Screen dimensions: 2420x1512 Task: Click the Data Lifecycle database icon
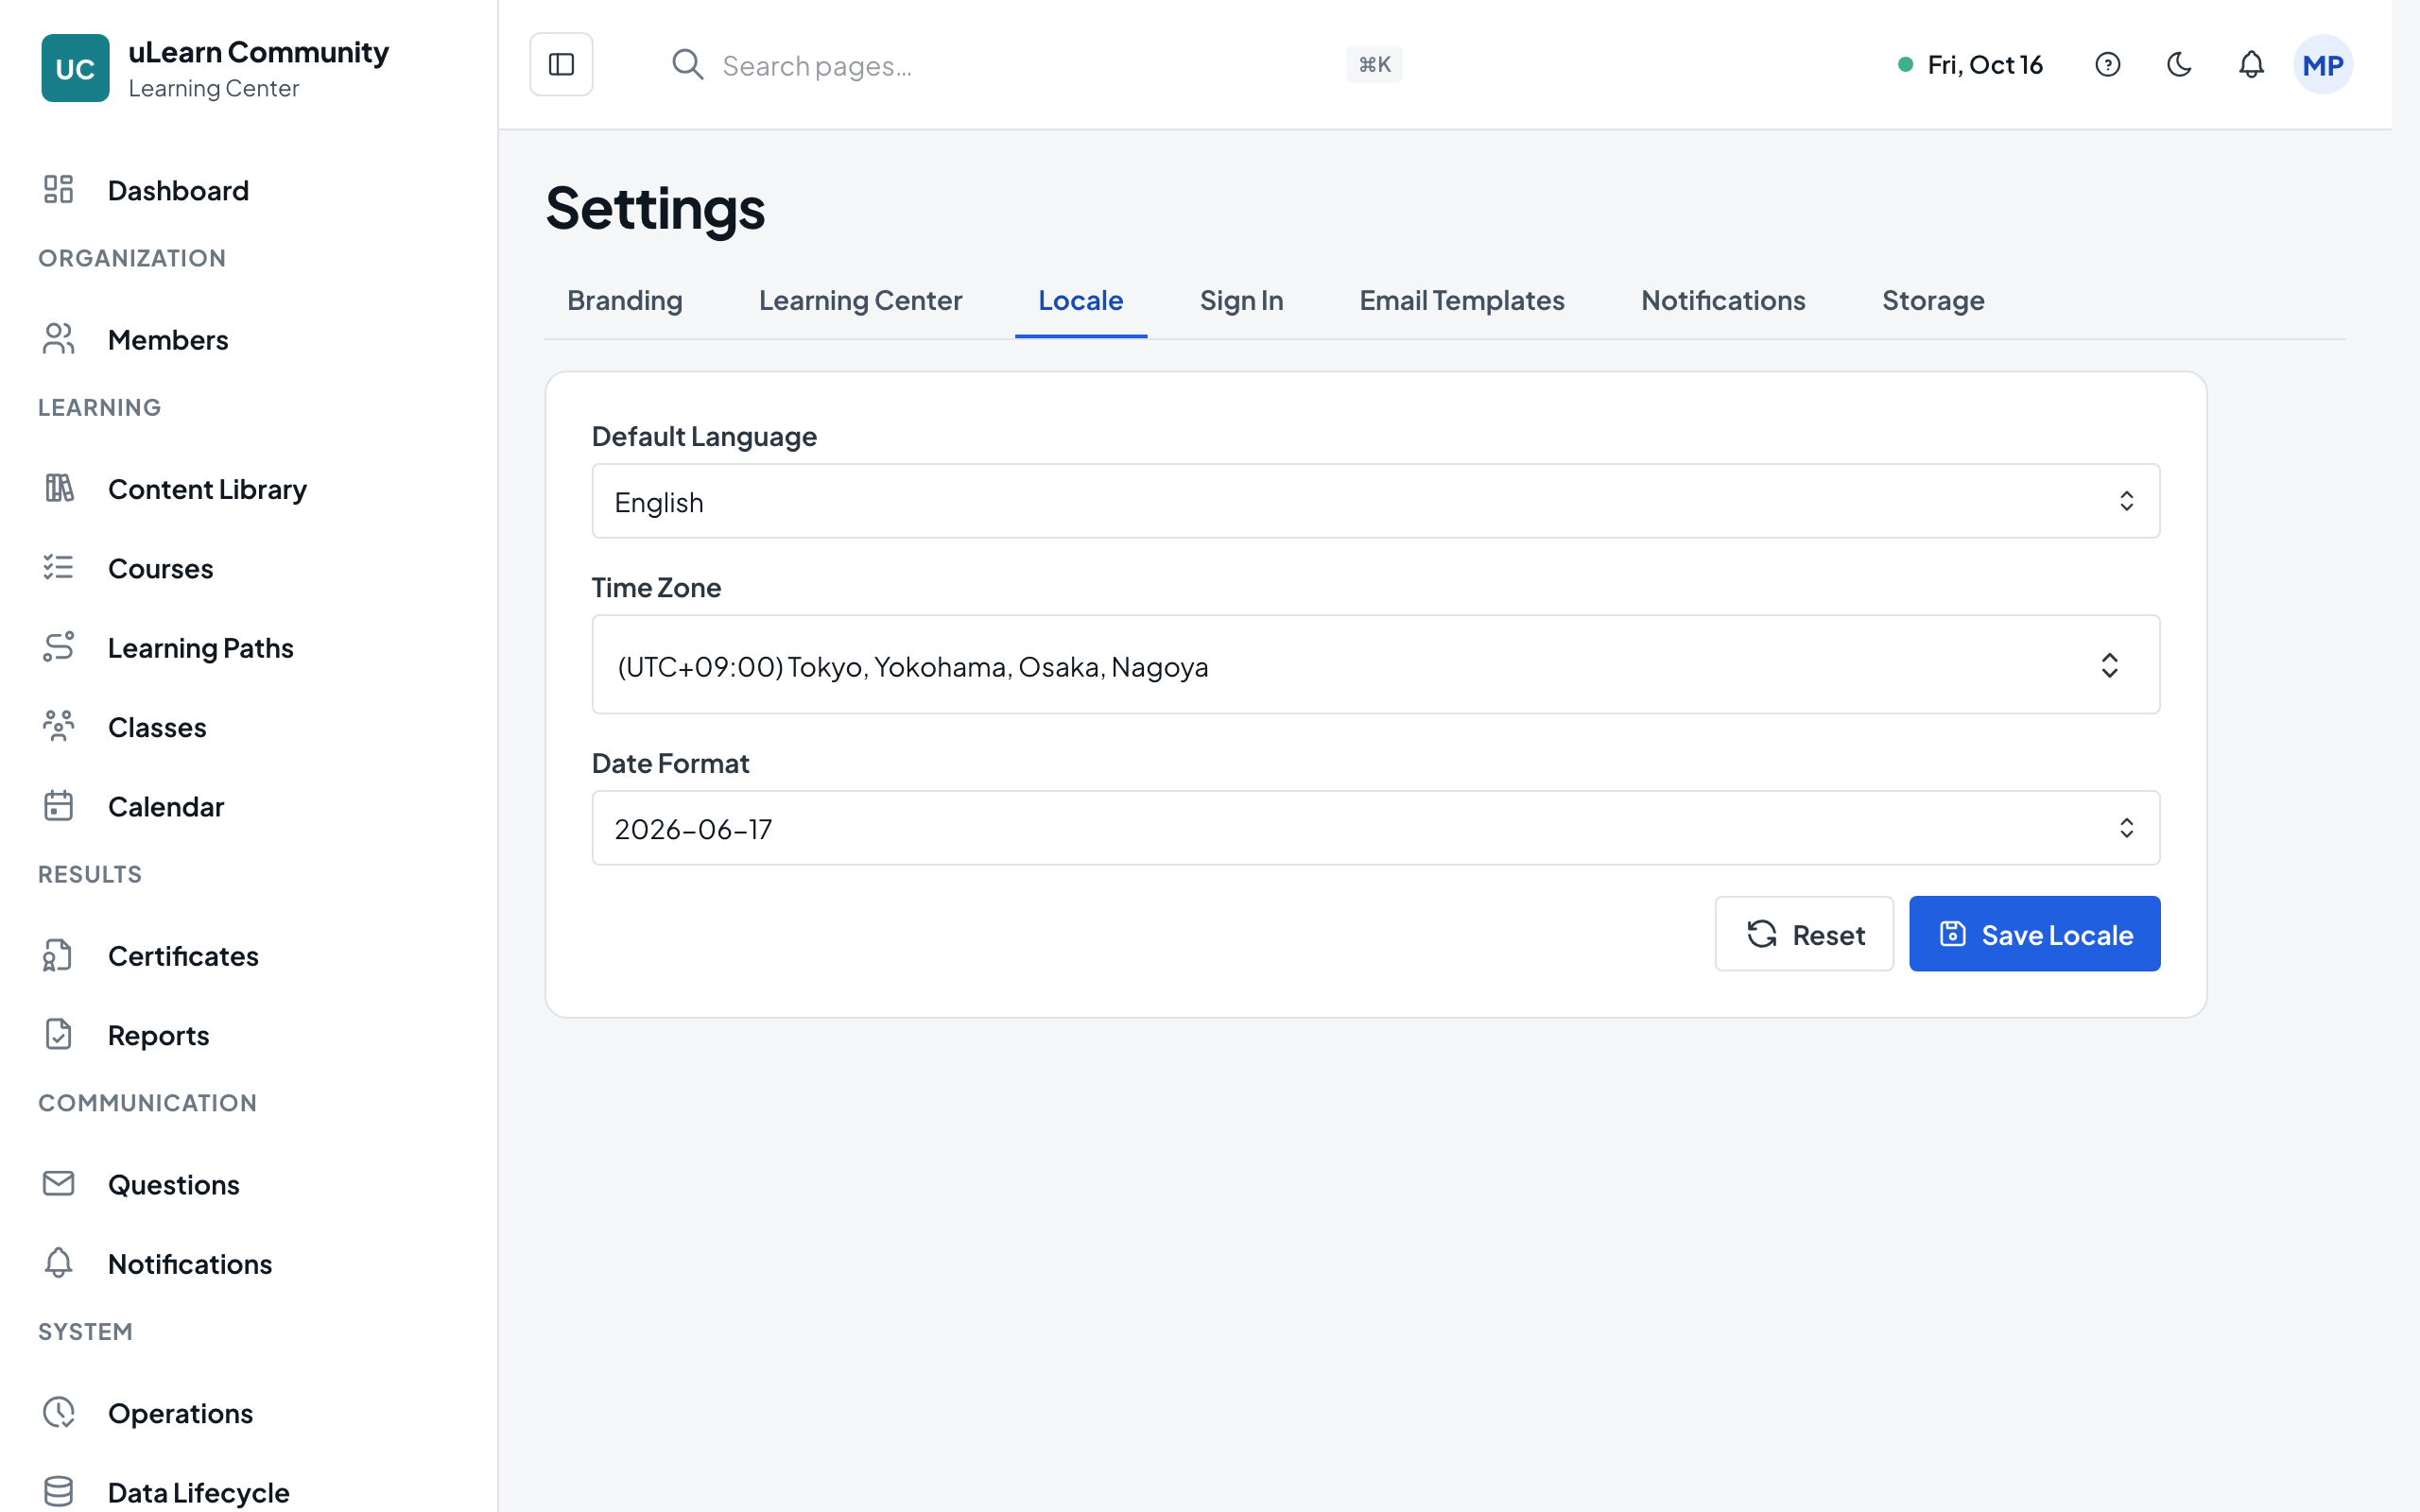59,1491
